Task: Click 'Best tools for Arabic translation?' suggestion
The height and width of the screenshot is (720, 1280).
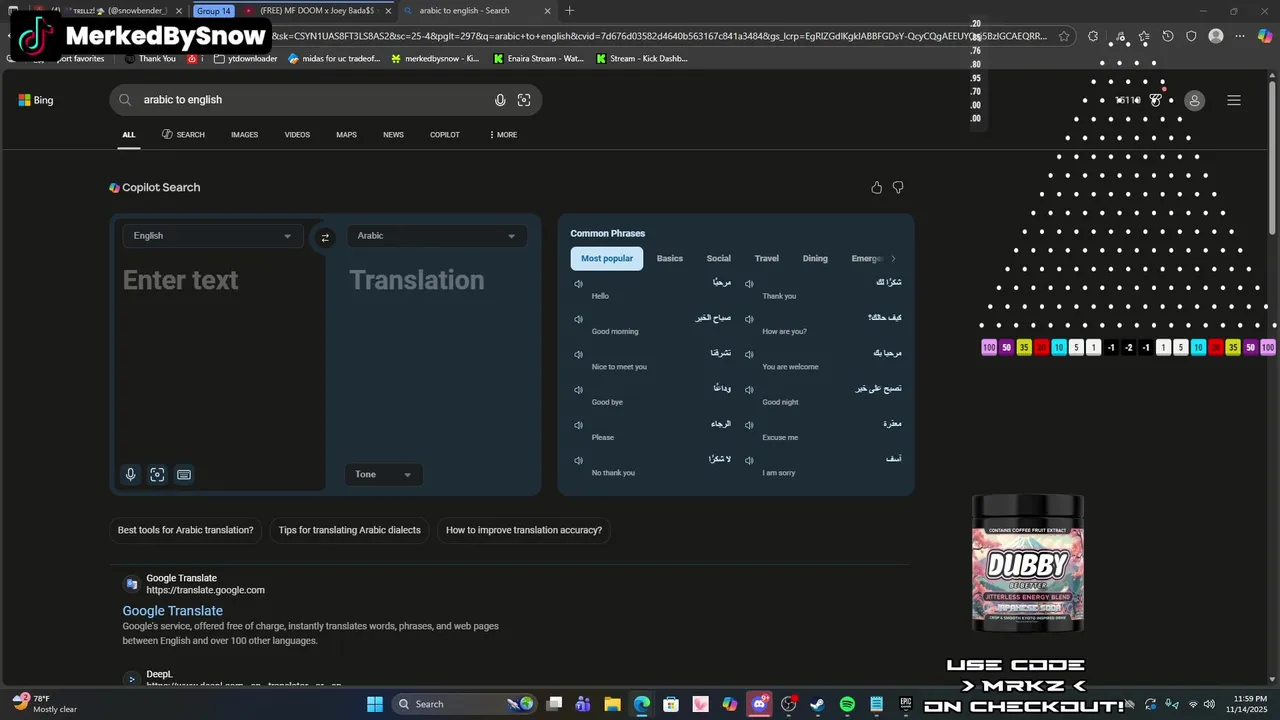Action: [x=185, y=530]
